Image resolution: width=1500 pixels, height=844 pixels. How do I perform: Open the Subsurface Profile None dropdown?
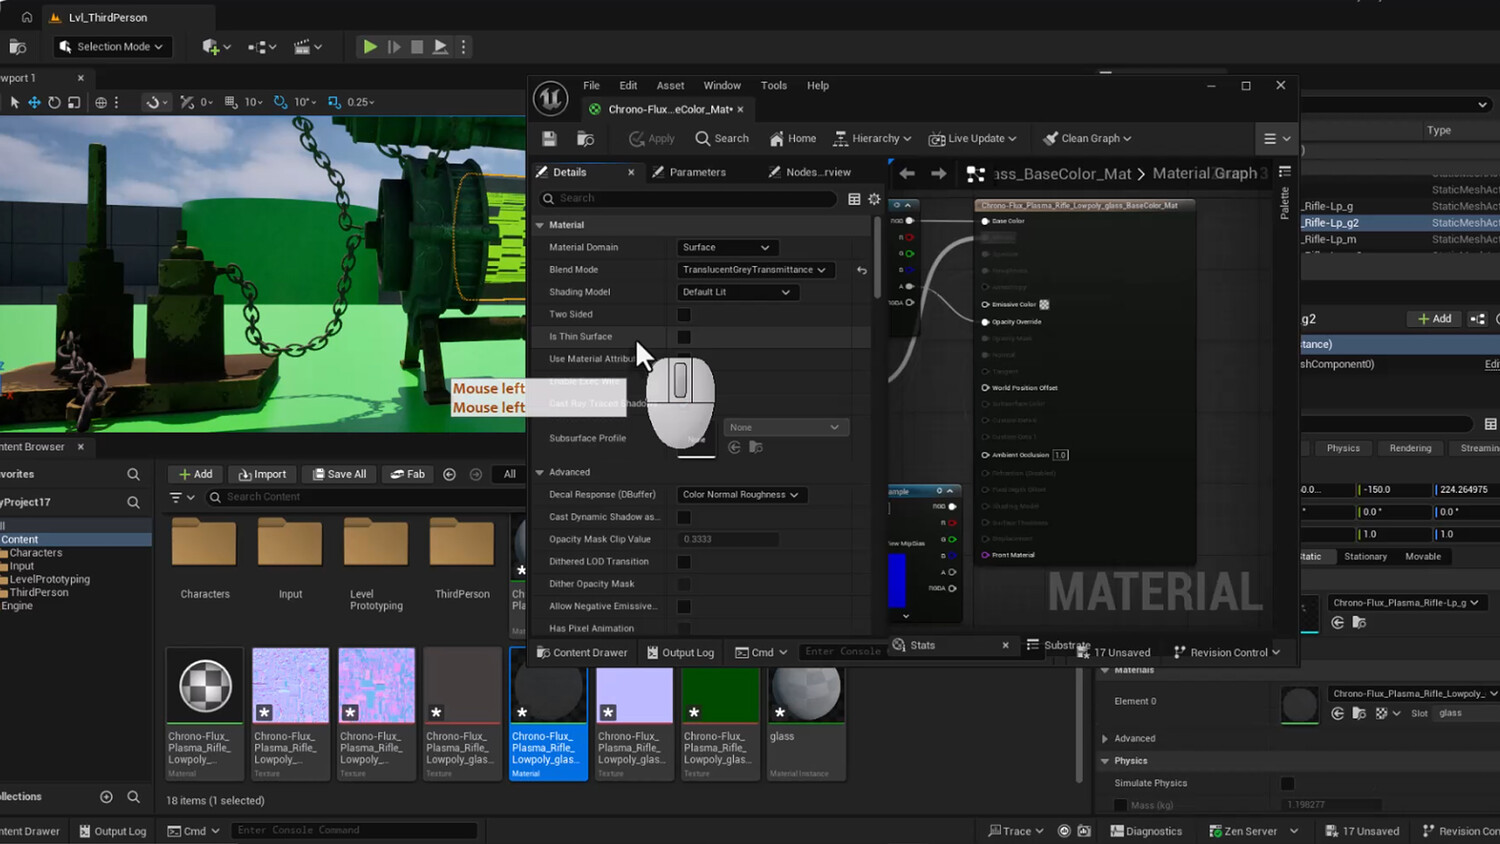[786, 427]
